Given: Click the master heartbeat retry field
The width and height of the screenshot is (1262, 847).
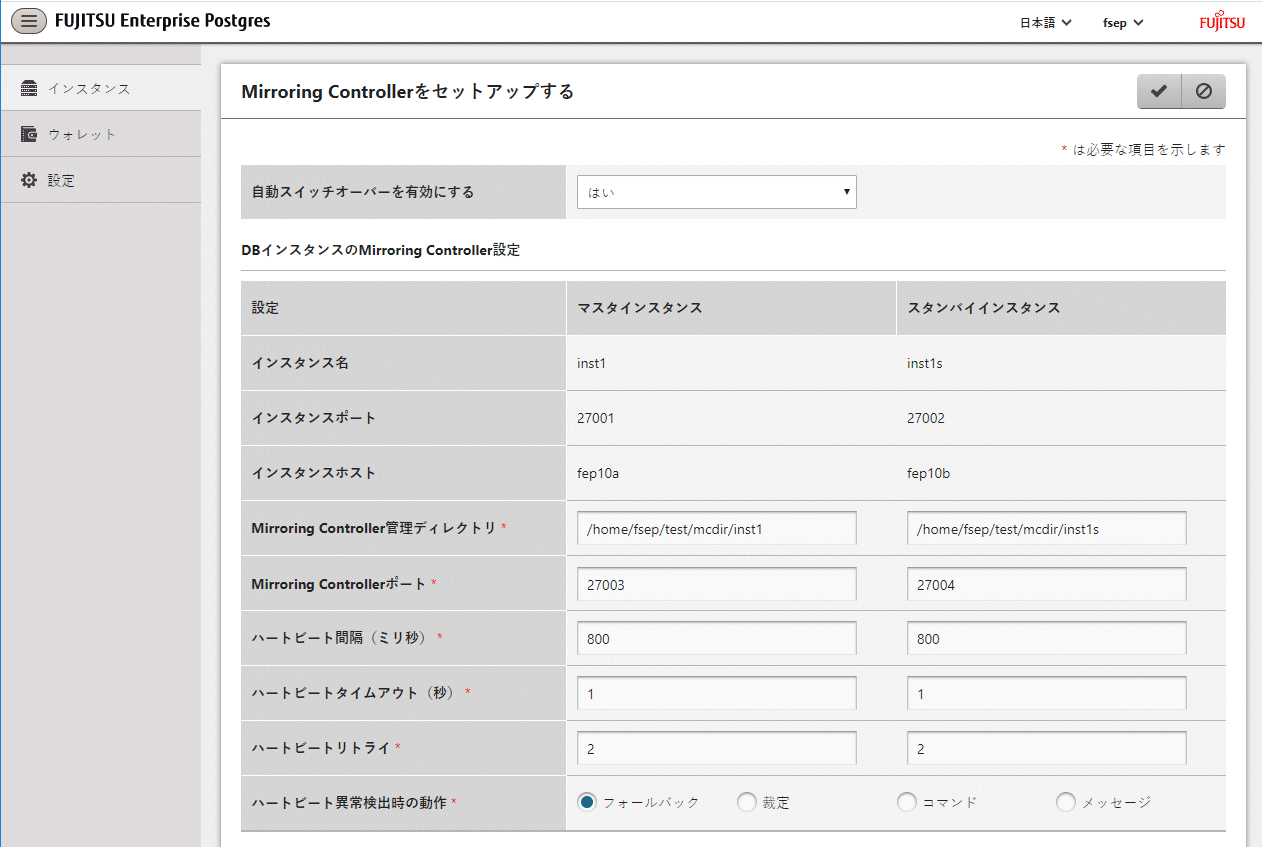Looking at the screenshot, I should point(716,748).
